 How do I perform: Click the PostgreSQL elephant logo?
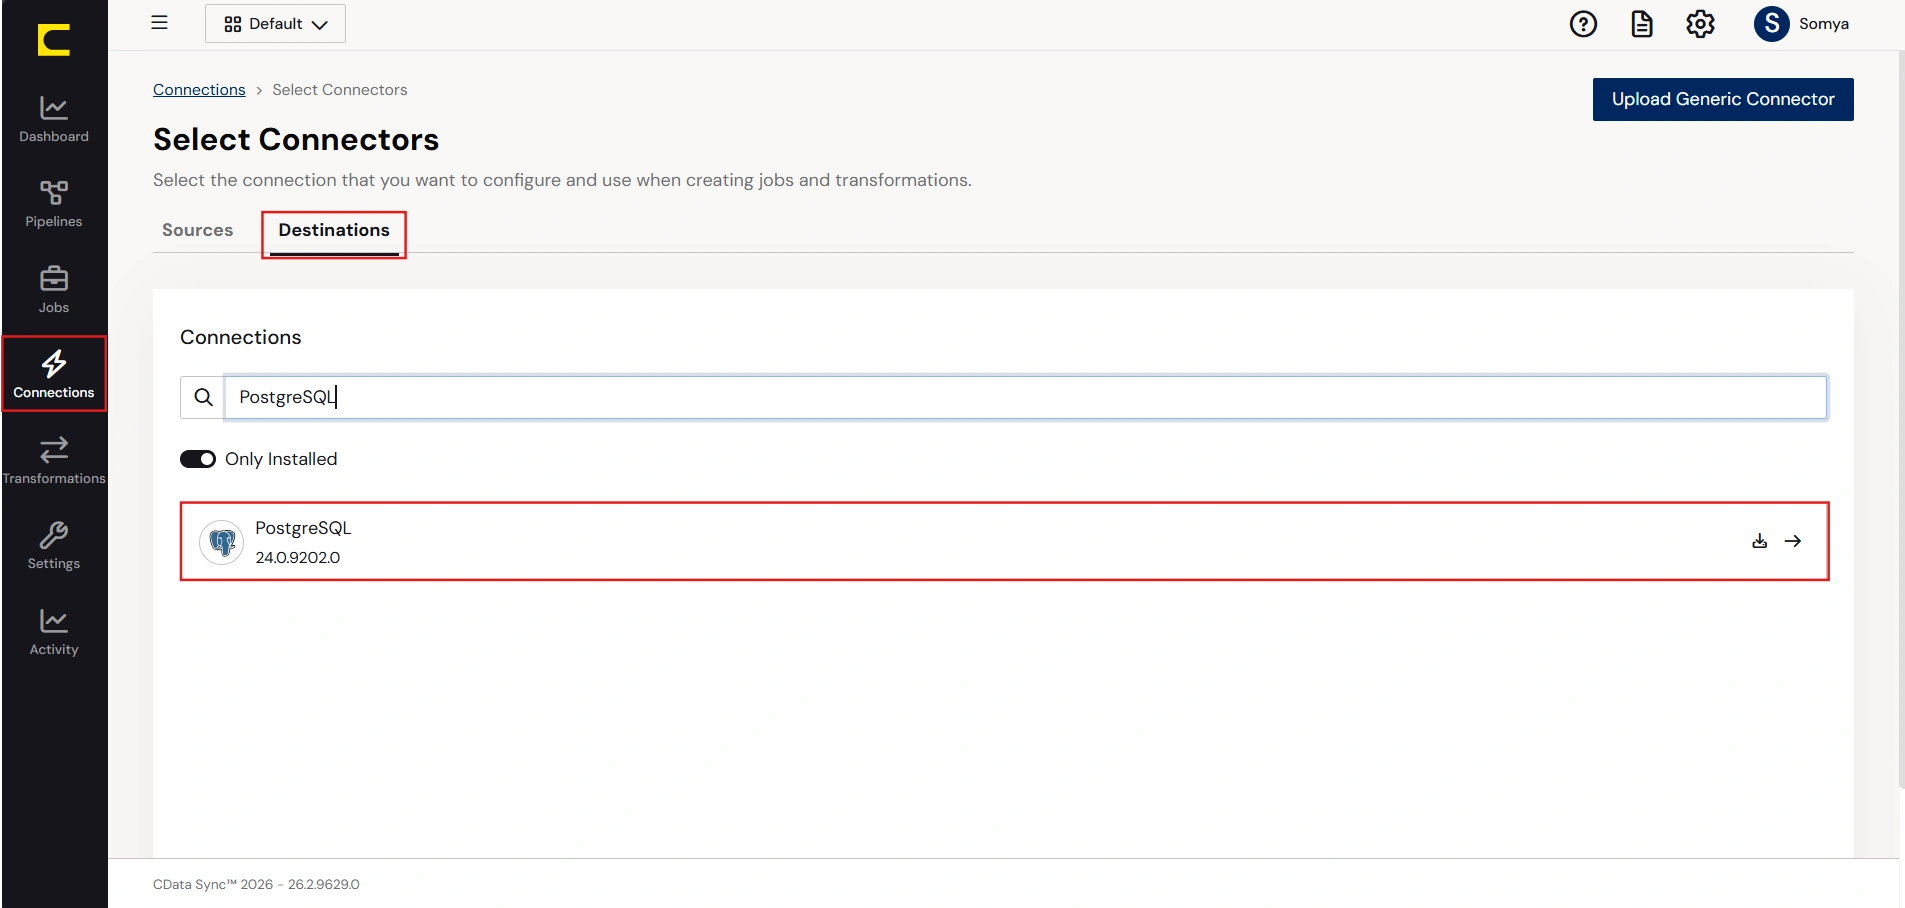pos(222,542)
